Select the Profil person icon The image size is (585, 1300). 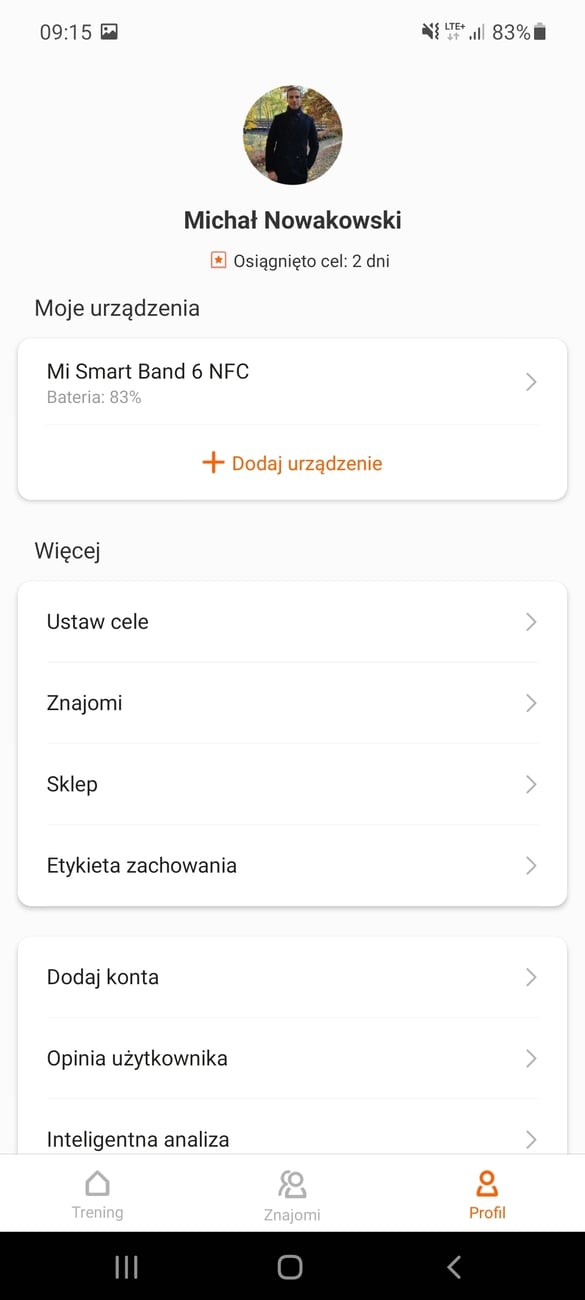pyautogui.click(x=487, y=1183)
